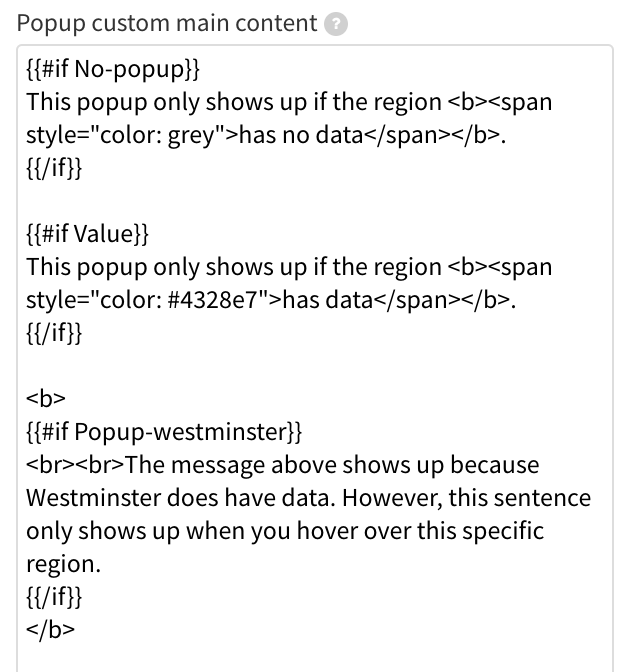Click the second '{{/if}}' after 'has data'
Screen dimensions: 628x672
pyautogui.click(x=54, y=333)
